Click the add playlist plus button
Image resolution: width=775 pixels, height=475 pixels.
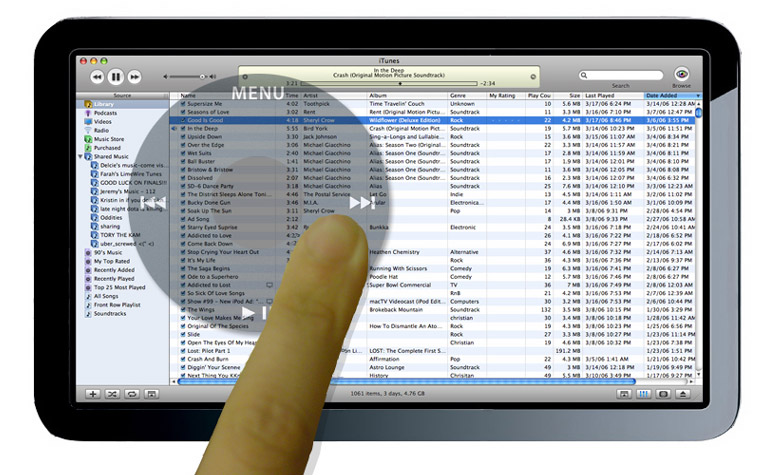coord(92,394)
